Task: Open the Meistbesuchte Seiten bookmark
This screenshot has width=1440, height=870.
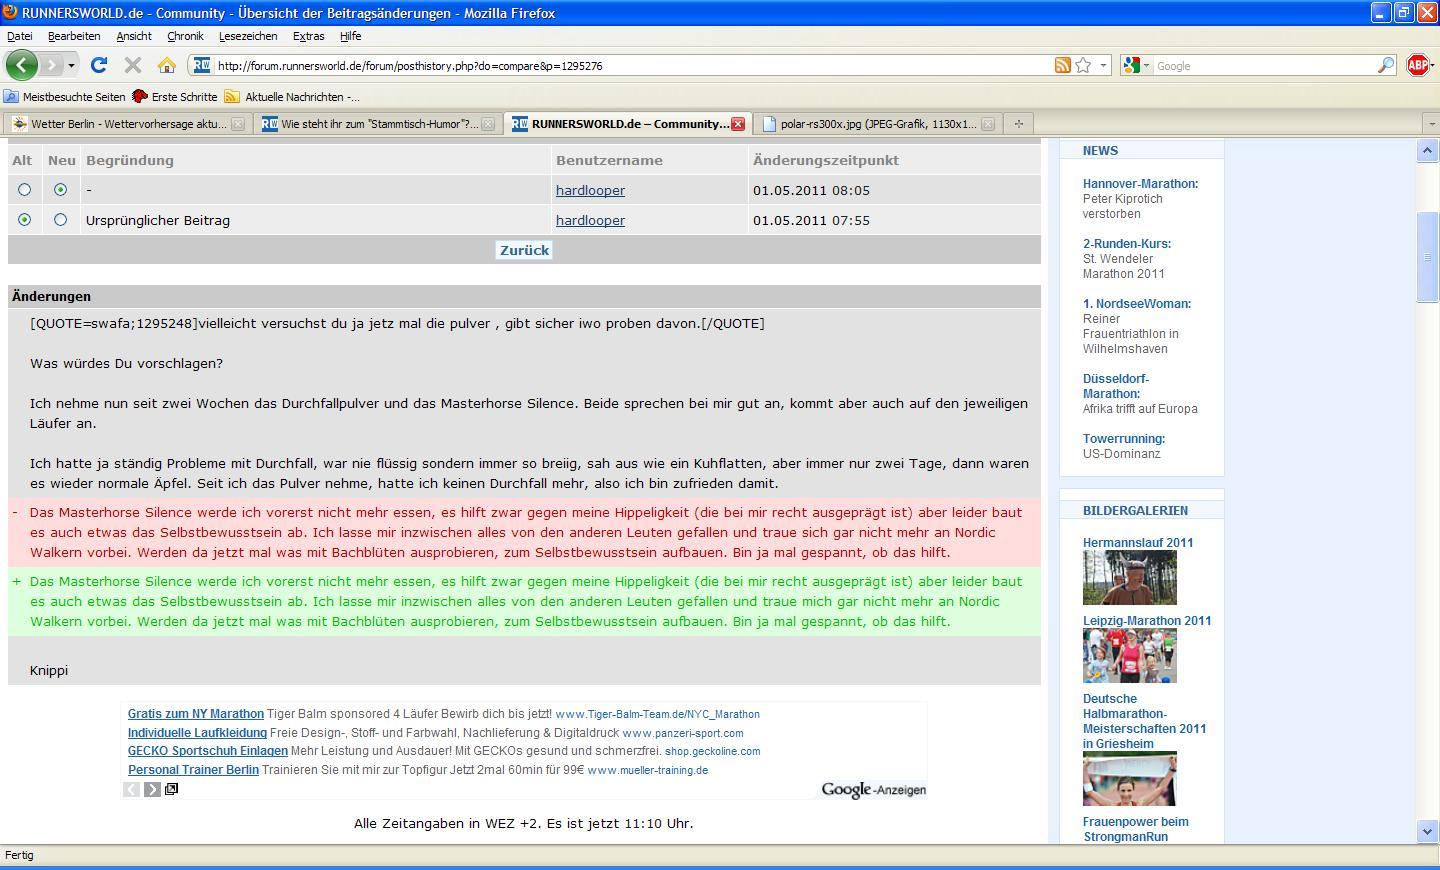Action: (65, 97)
